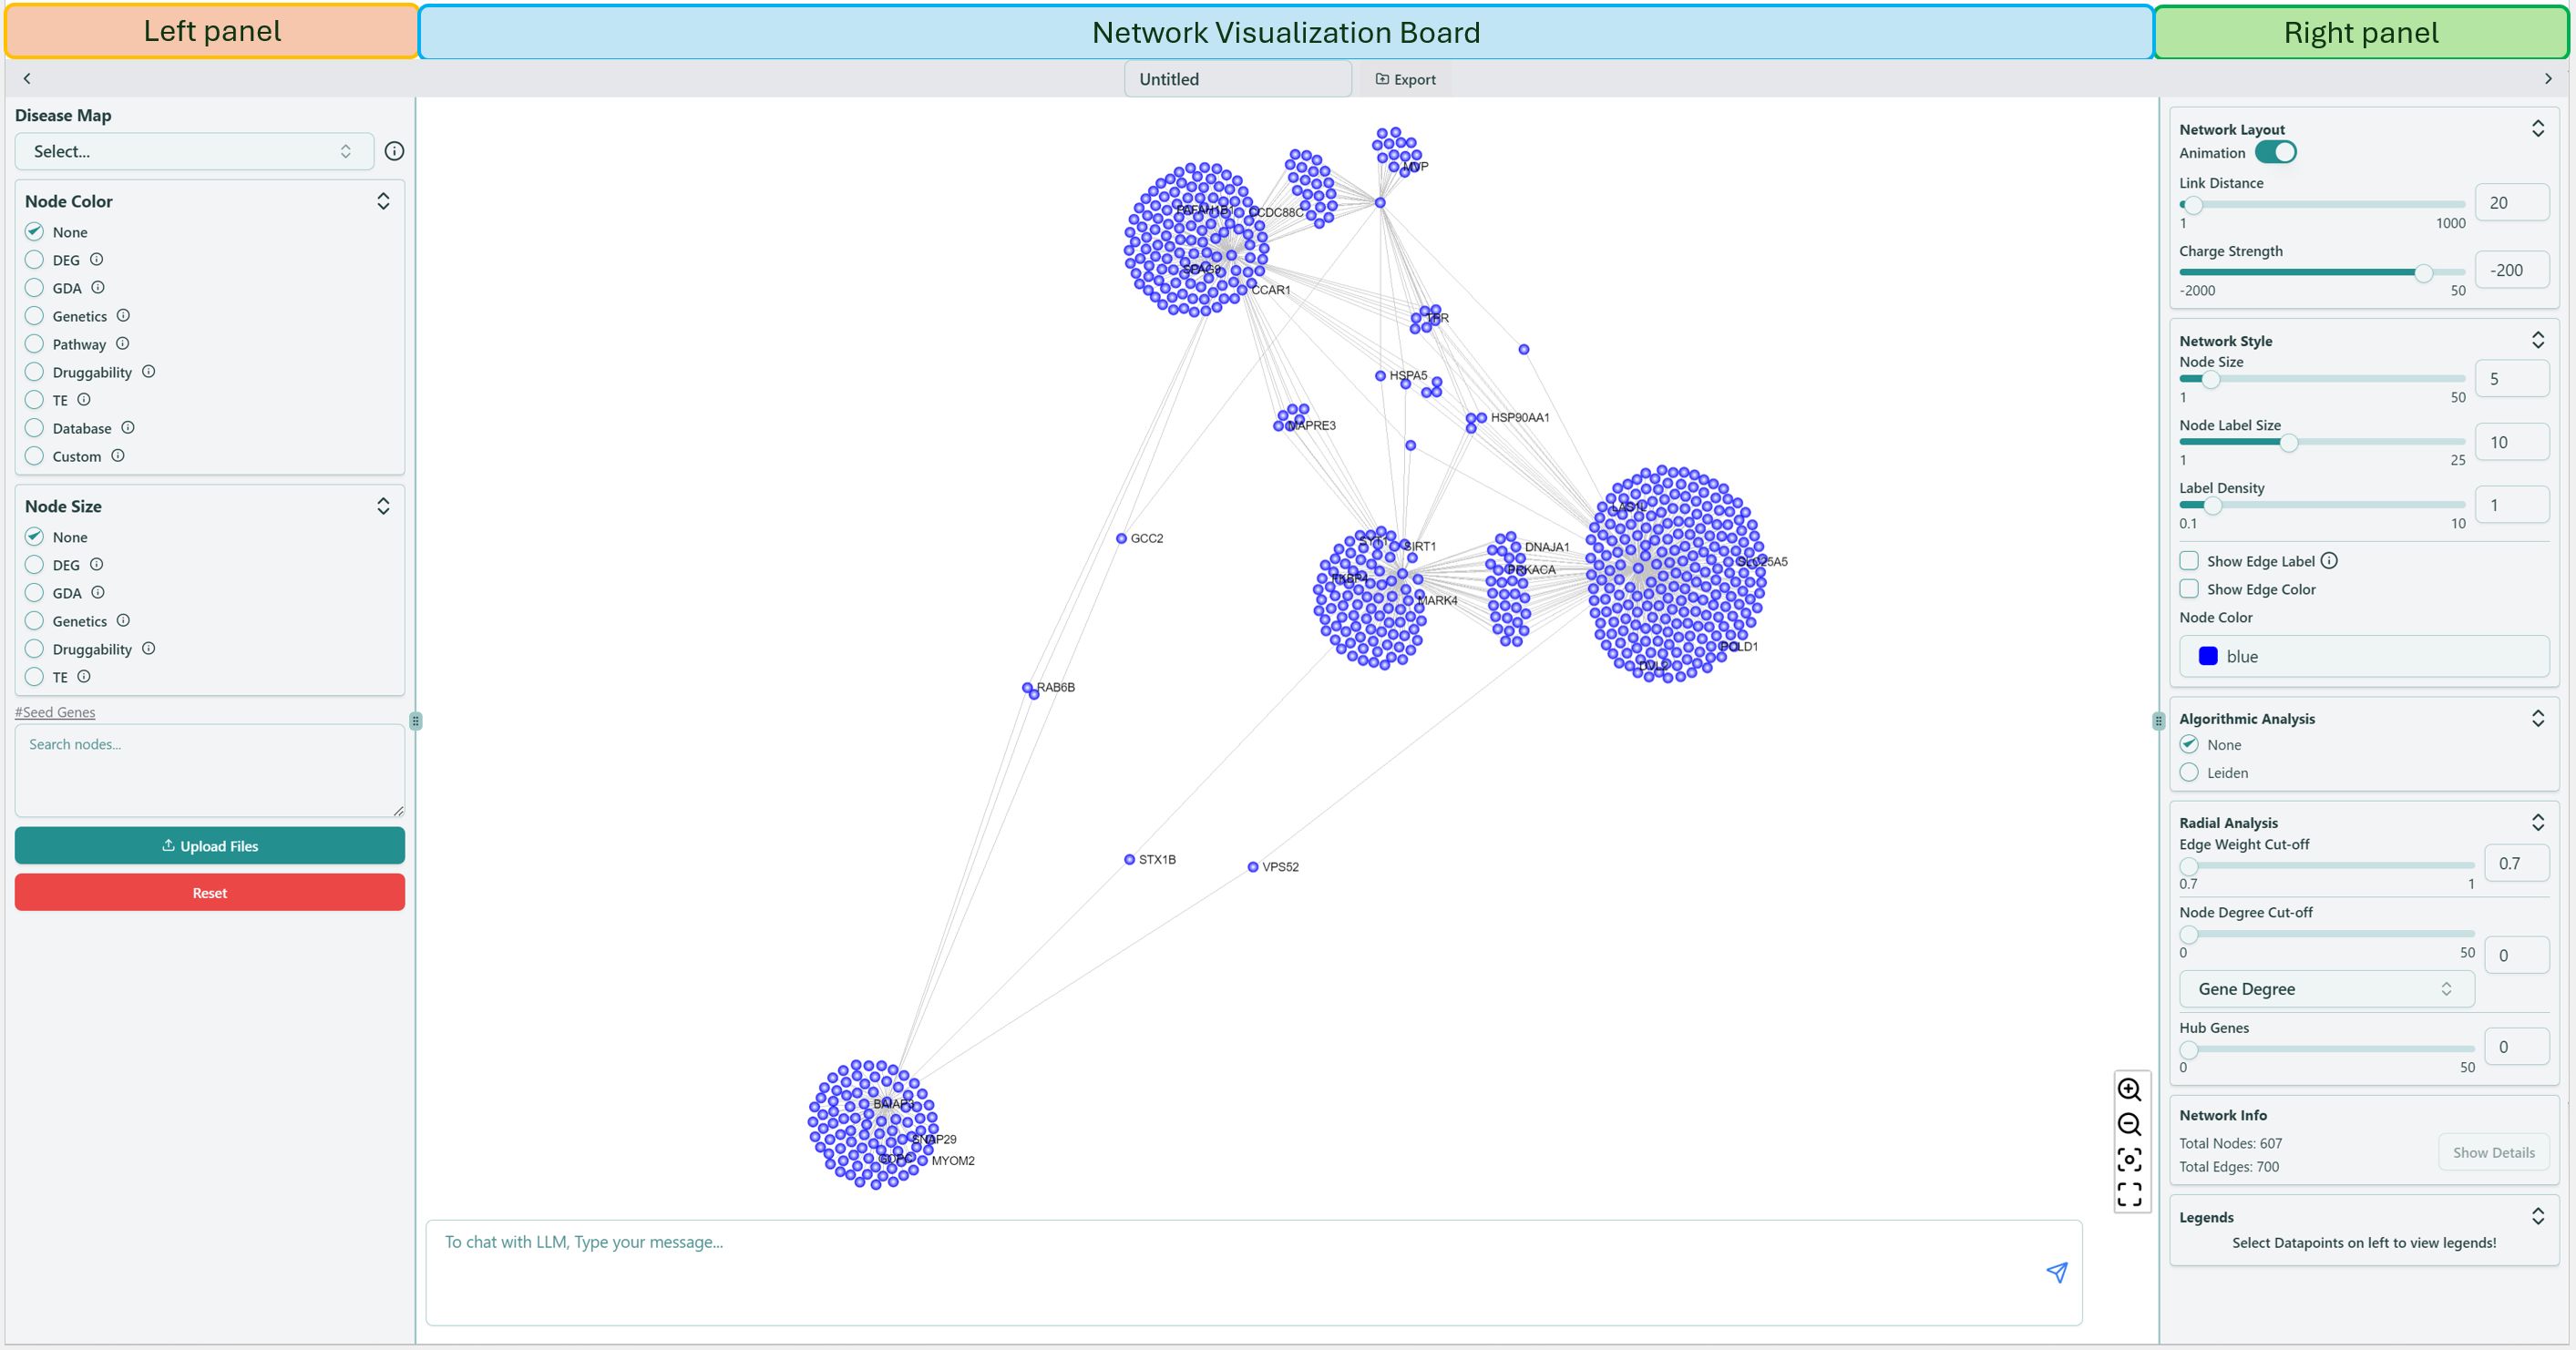Image resolution: width=2576 pixels, height=1350 pixels.
Task: Collapse the Network Style section
Action: point(2538,340)
